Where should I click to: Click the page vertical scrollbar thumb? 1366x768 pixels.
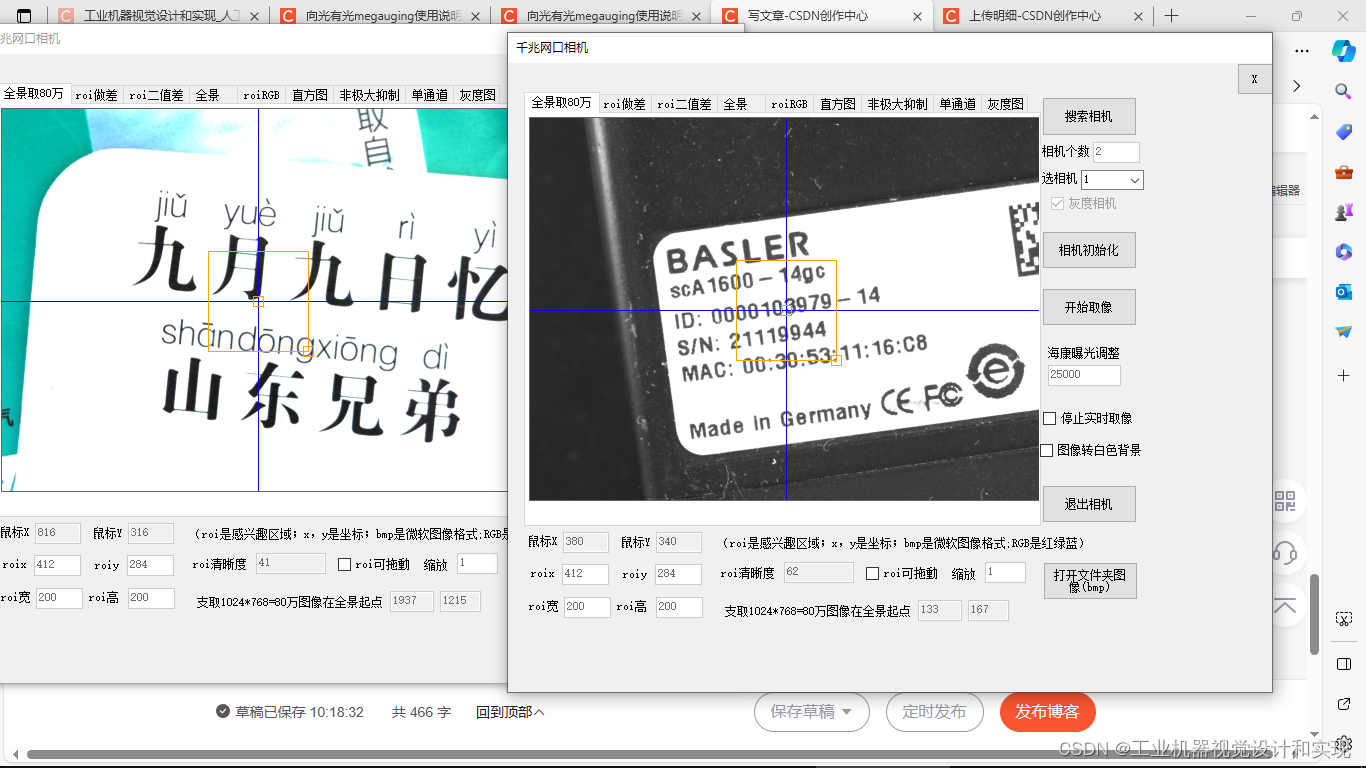click(x=1315, y=614)
